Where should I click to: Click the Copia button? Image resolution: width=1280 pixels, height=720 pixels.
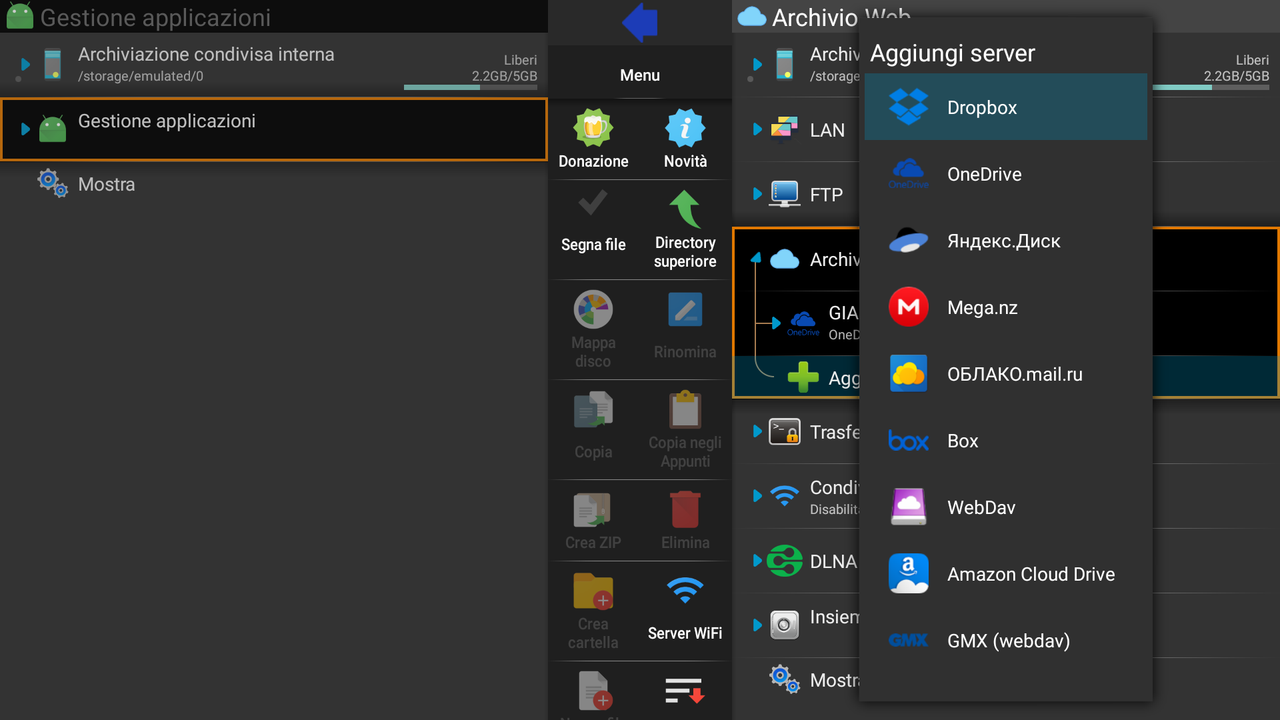[593, 424]
